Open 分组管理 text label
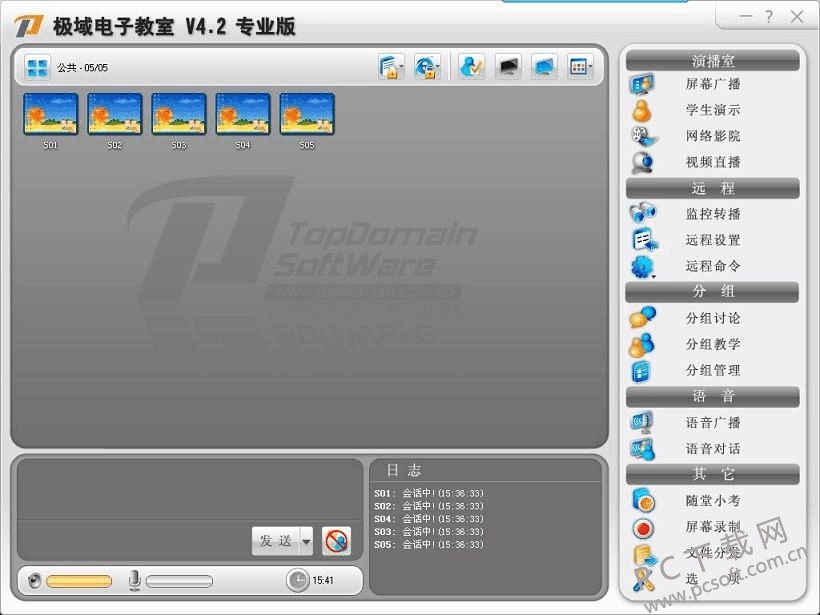 click(x=713, y=370)
